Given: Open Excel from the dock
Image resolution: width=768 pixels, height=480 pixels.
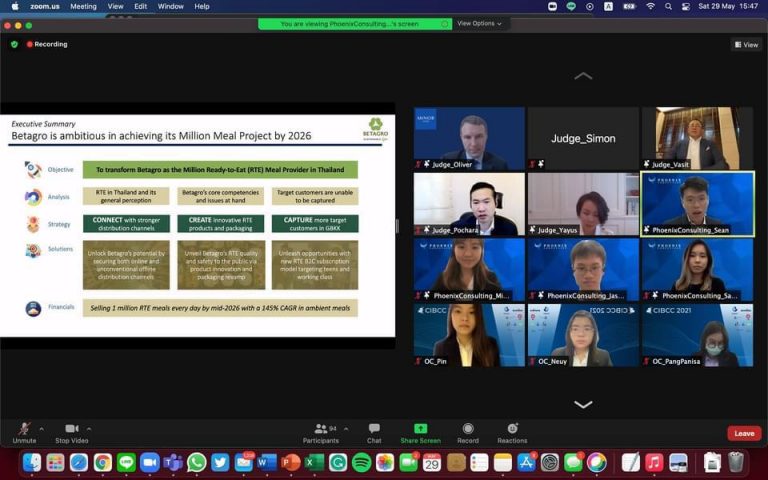Looking at the screenshot, I should click(x=314, y=462).
